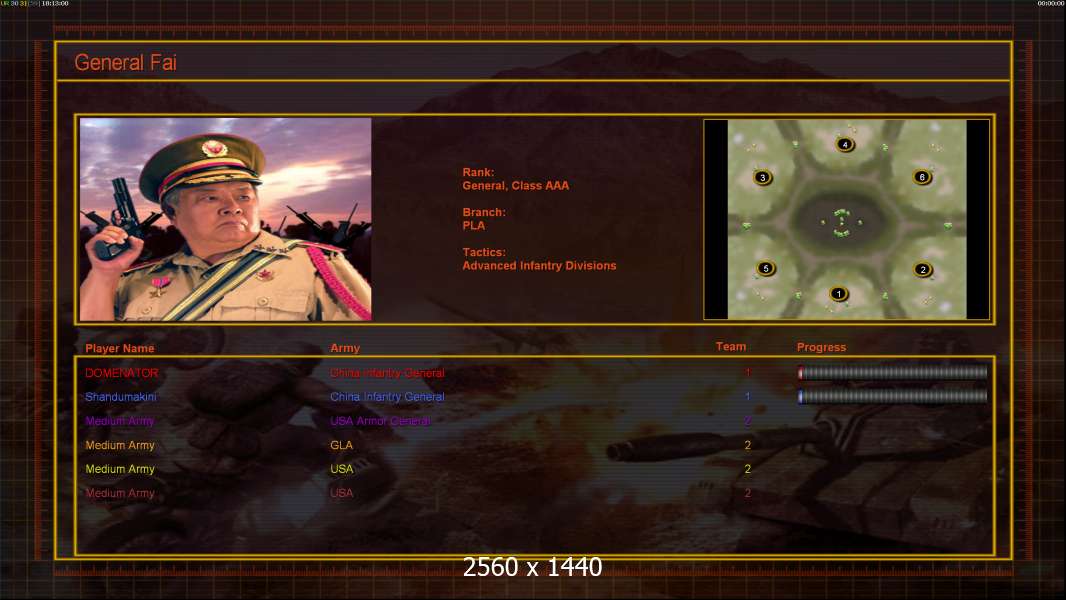Click team number 2 in USA Armor General row
This screenshot has height=600, width=1066.
tap(748, 421)
